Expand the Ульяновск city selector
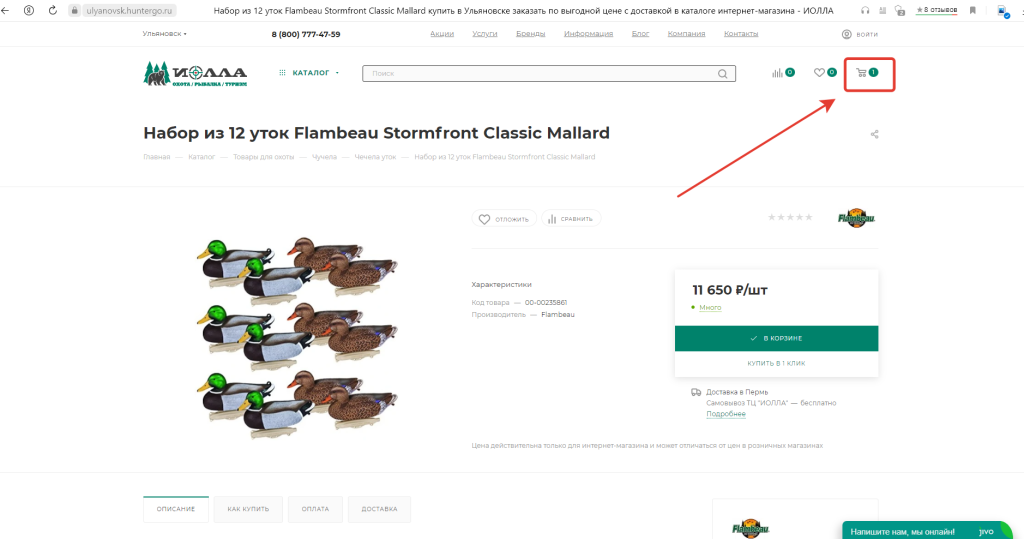This screenshot has height=539, width=1024. tap(165, 34)
